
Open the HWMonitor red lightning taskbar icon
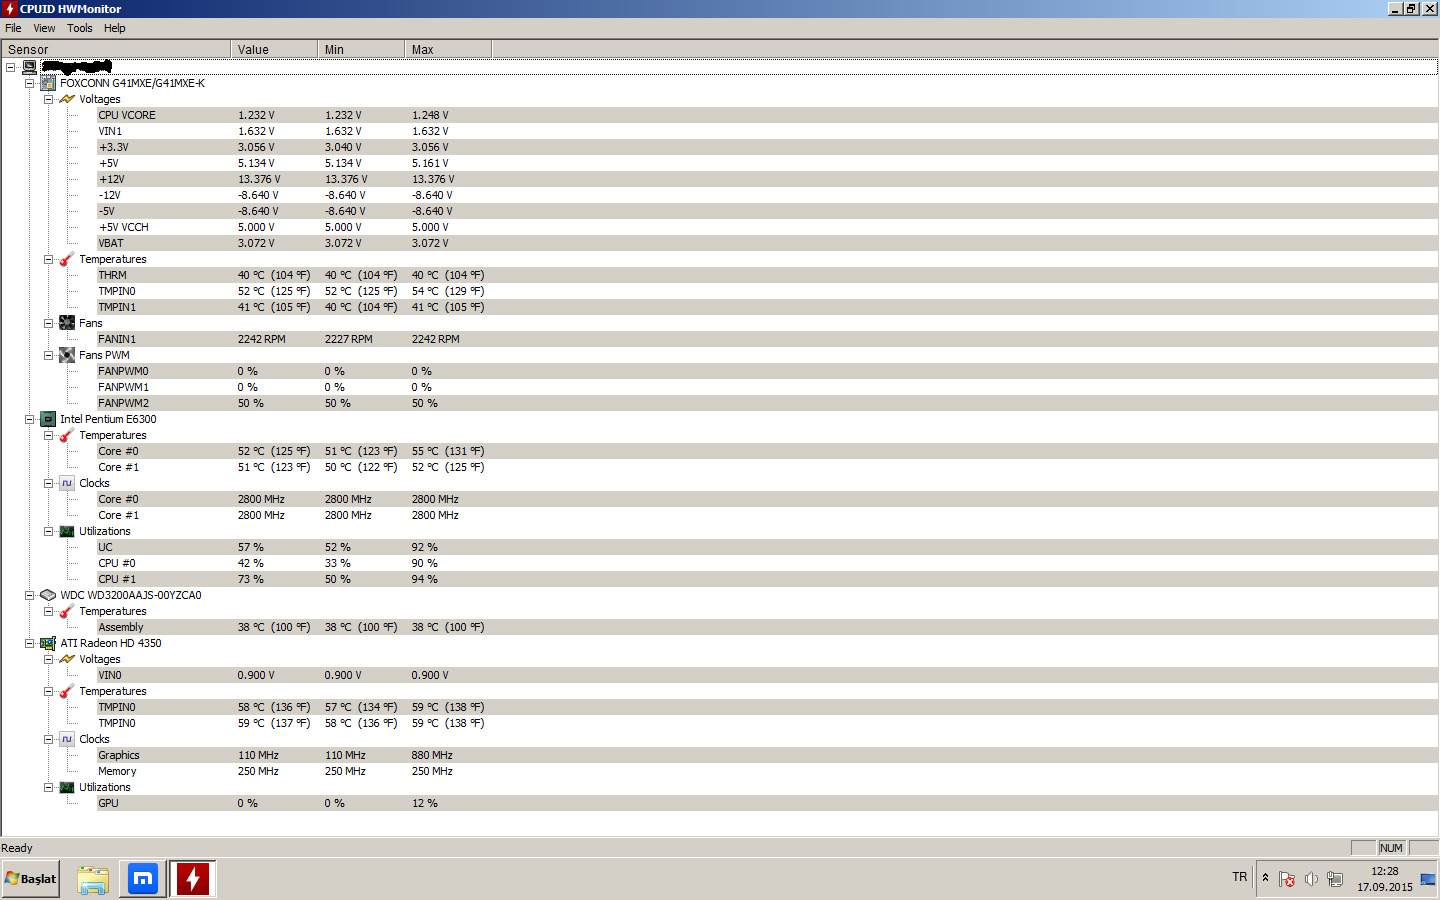click(x=193, y=879)
